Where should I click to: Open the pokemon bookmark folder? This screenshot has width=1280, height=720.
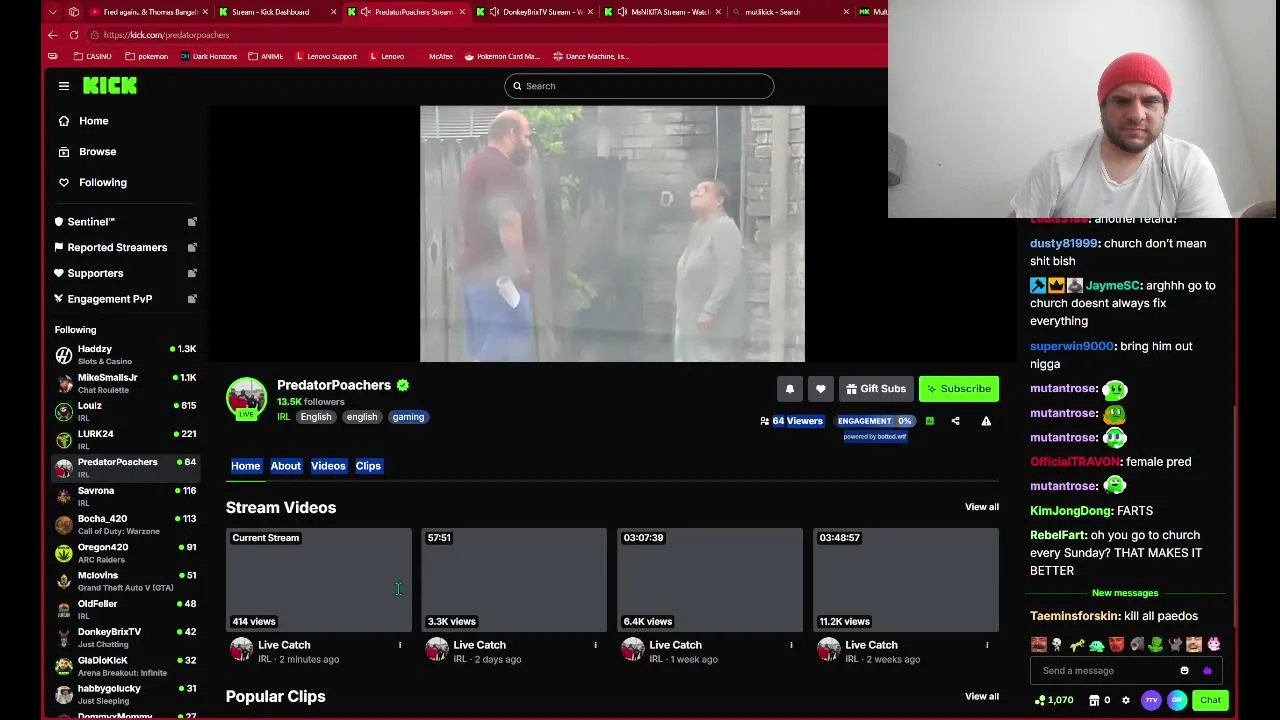(x=146, y=56)
